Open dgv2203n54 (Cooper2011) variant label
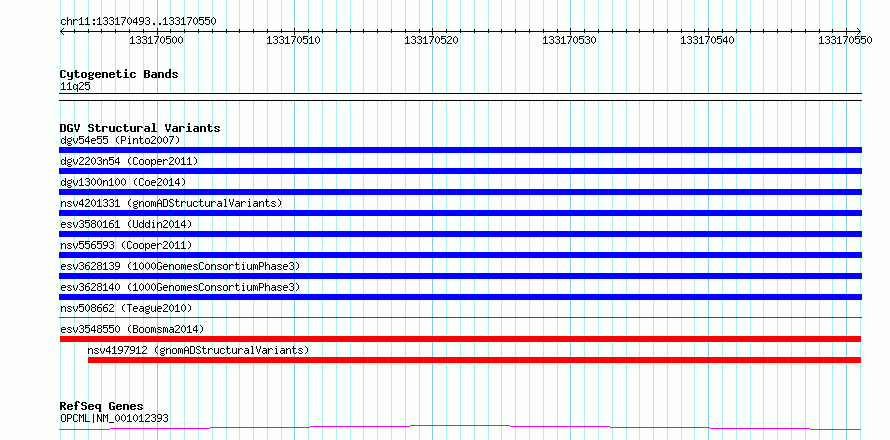The height and width of the screenshot is (440, 890). 129,161
